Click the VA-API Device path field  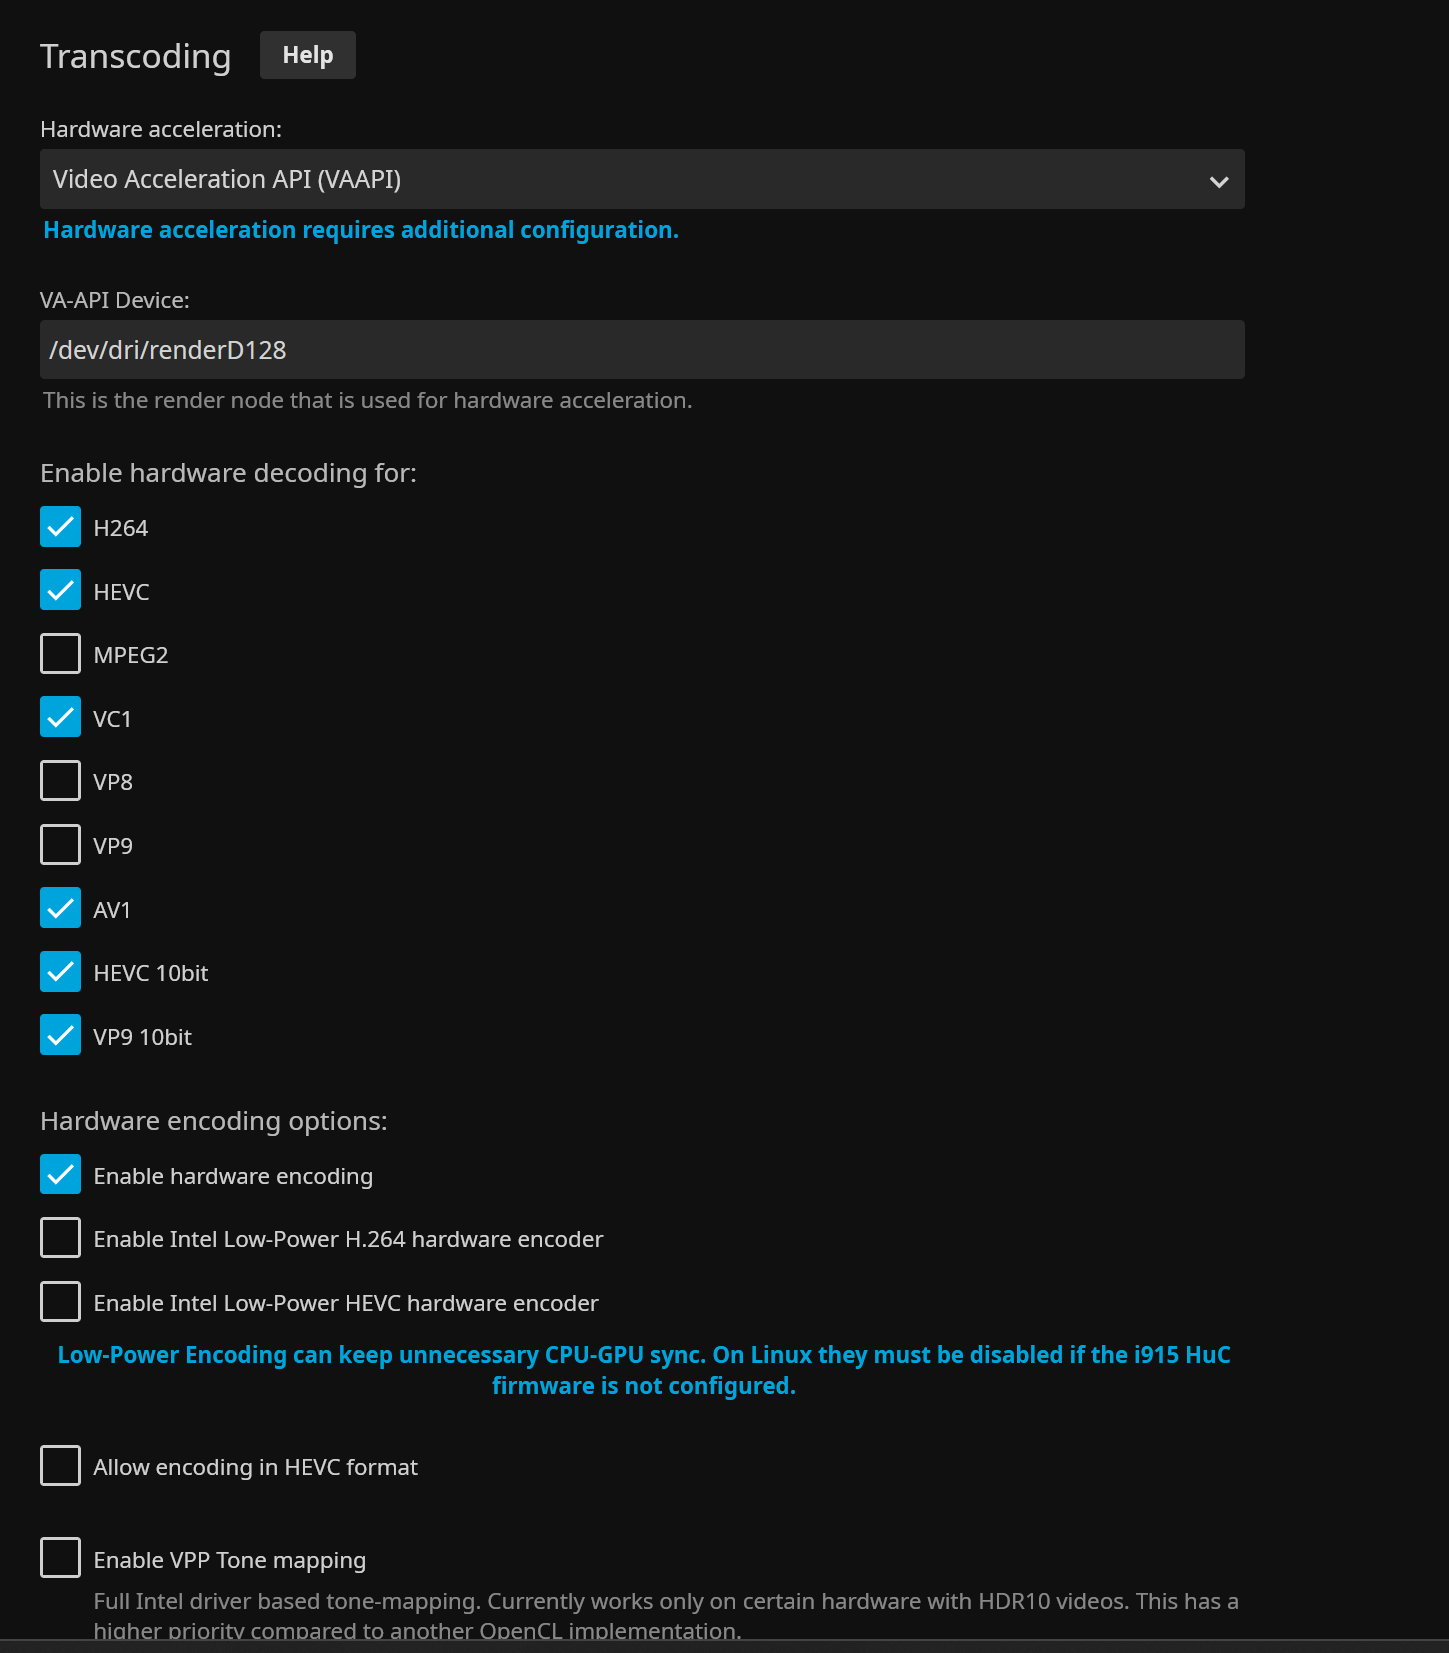[640, 350]
